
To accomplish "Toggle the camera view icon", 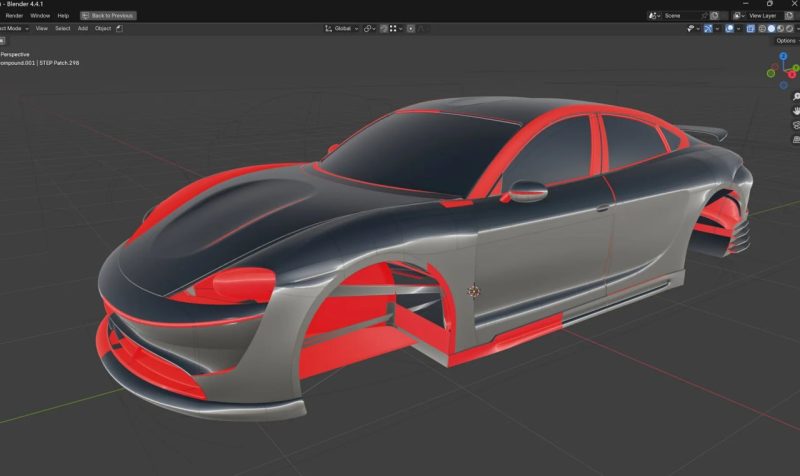I will 796,125.
